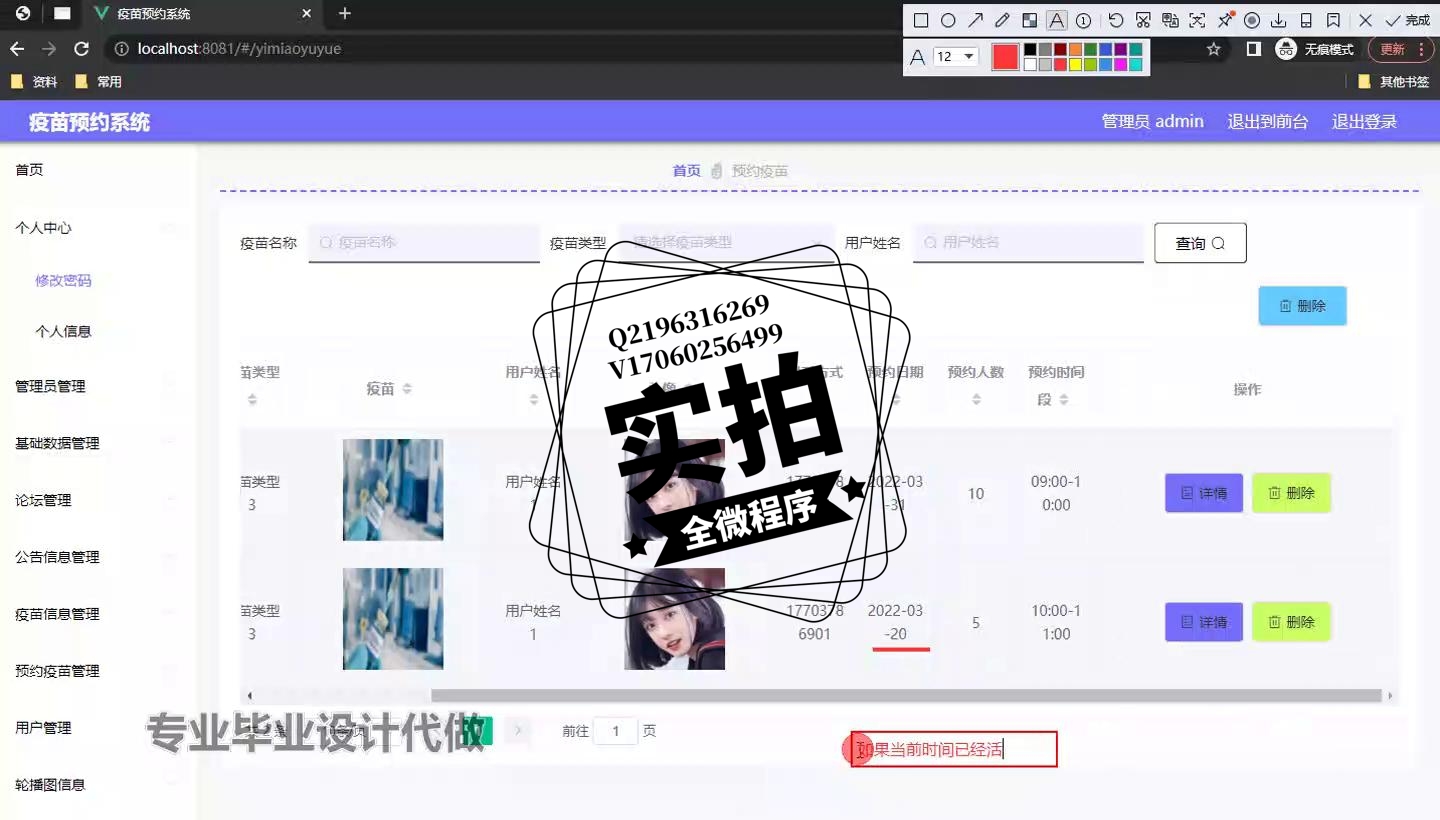Click the scissors capture icon

click(1143, 21)
